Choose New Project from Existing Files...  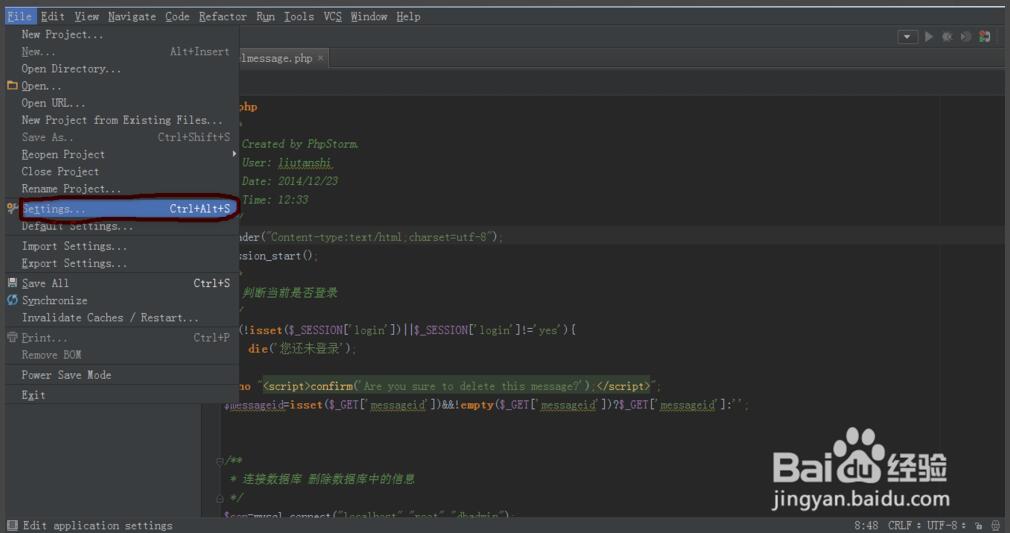point(122,120)
